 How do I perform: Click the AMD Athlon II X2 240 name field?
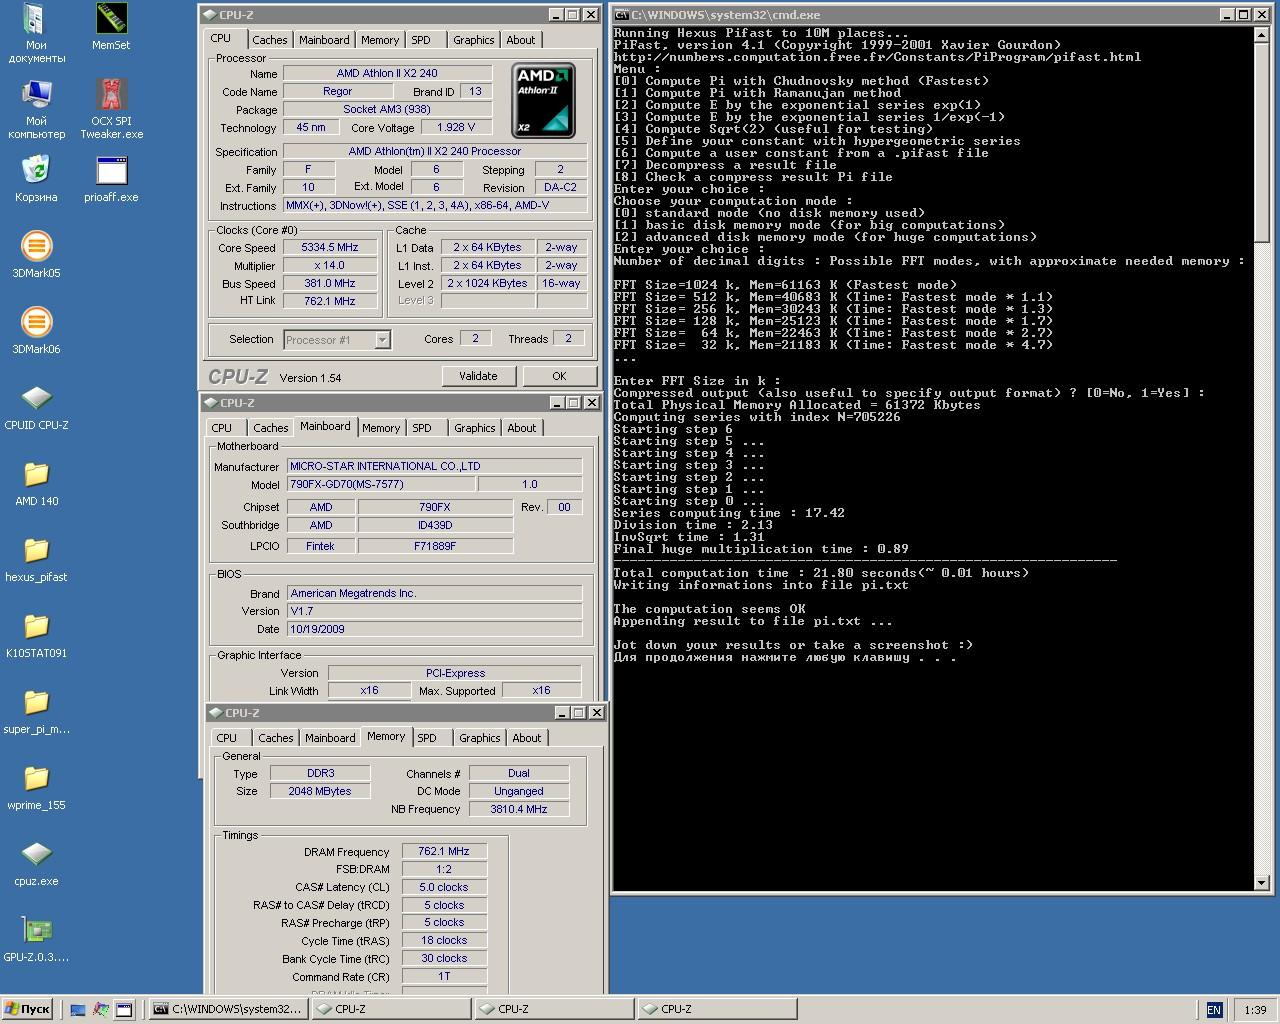pyautogui.click(x=387, y=73)
